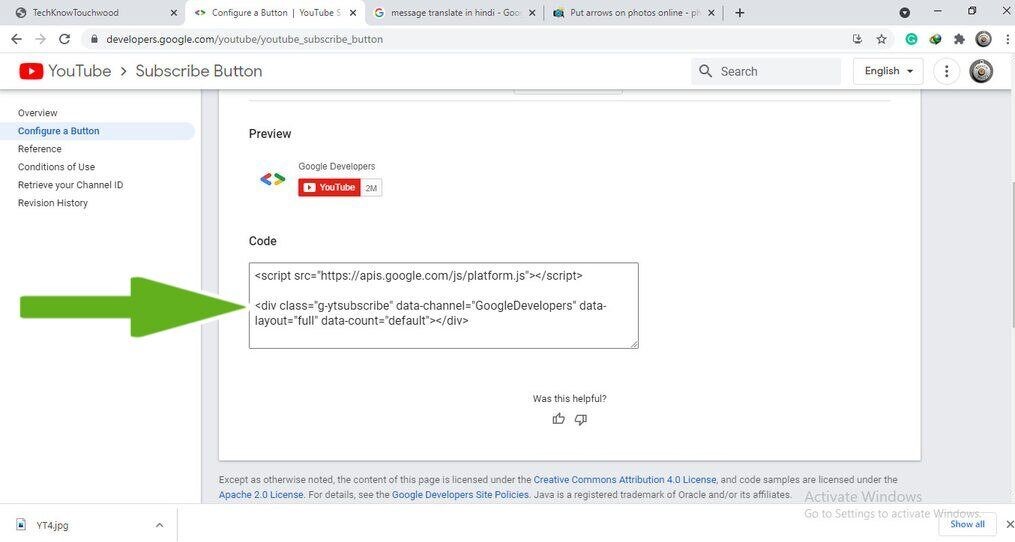Screen dimensions: 1015x542
Task: Open the colorful extension icon beside Grammarly
Action: point(935,40)
